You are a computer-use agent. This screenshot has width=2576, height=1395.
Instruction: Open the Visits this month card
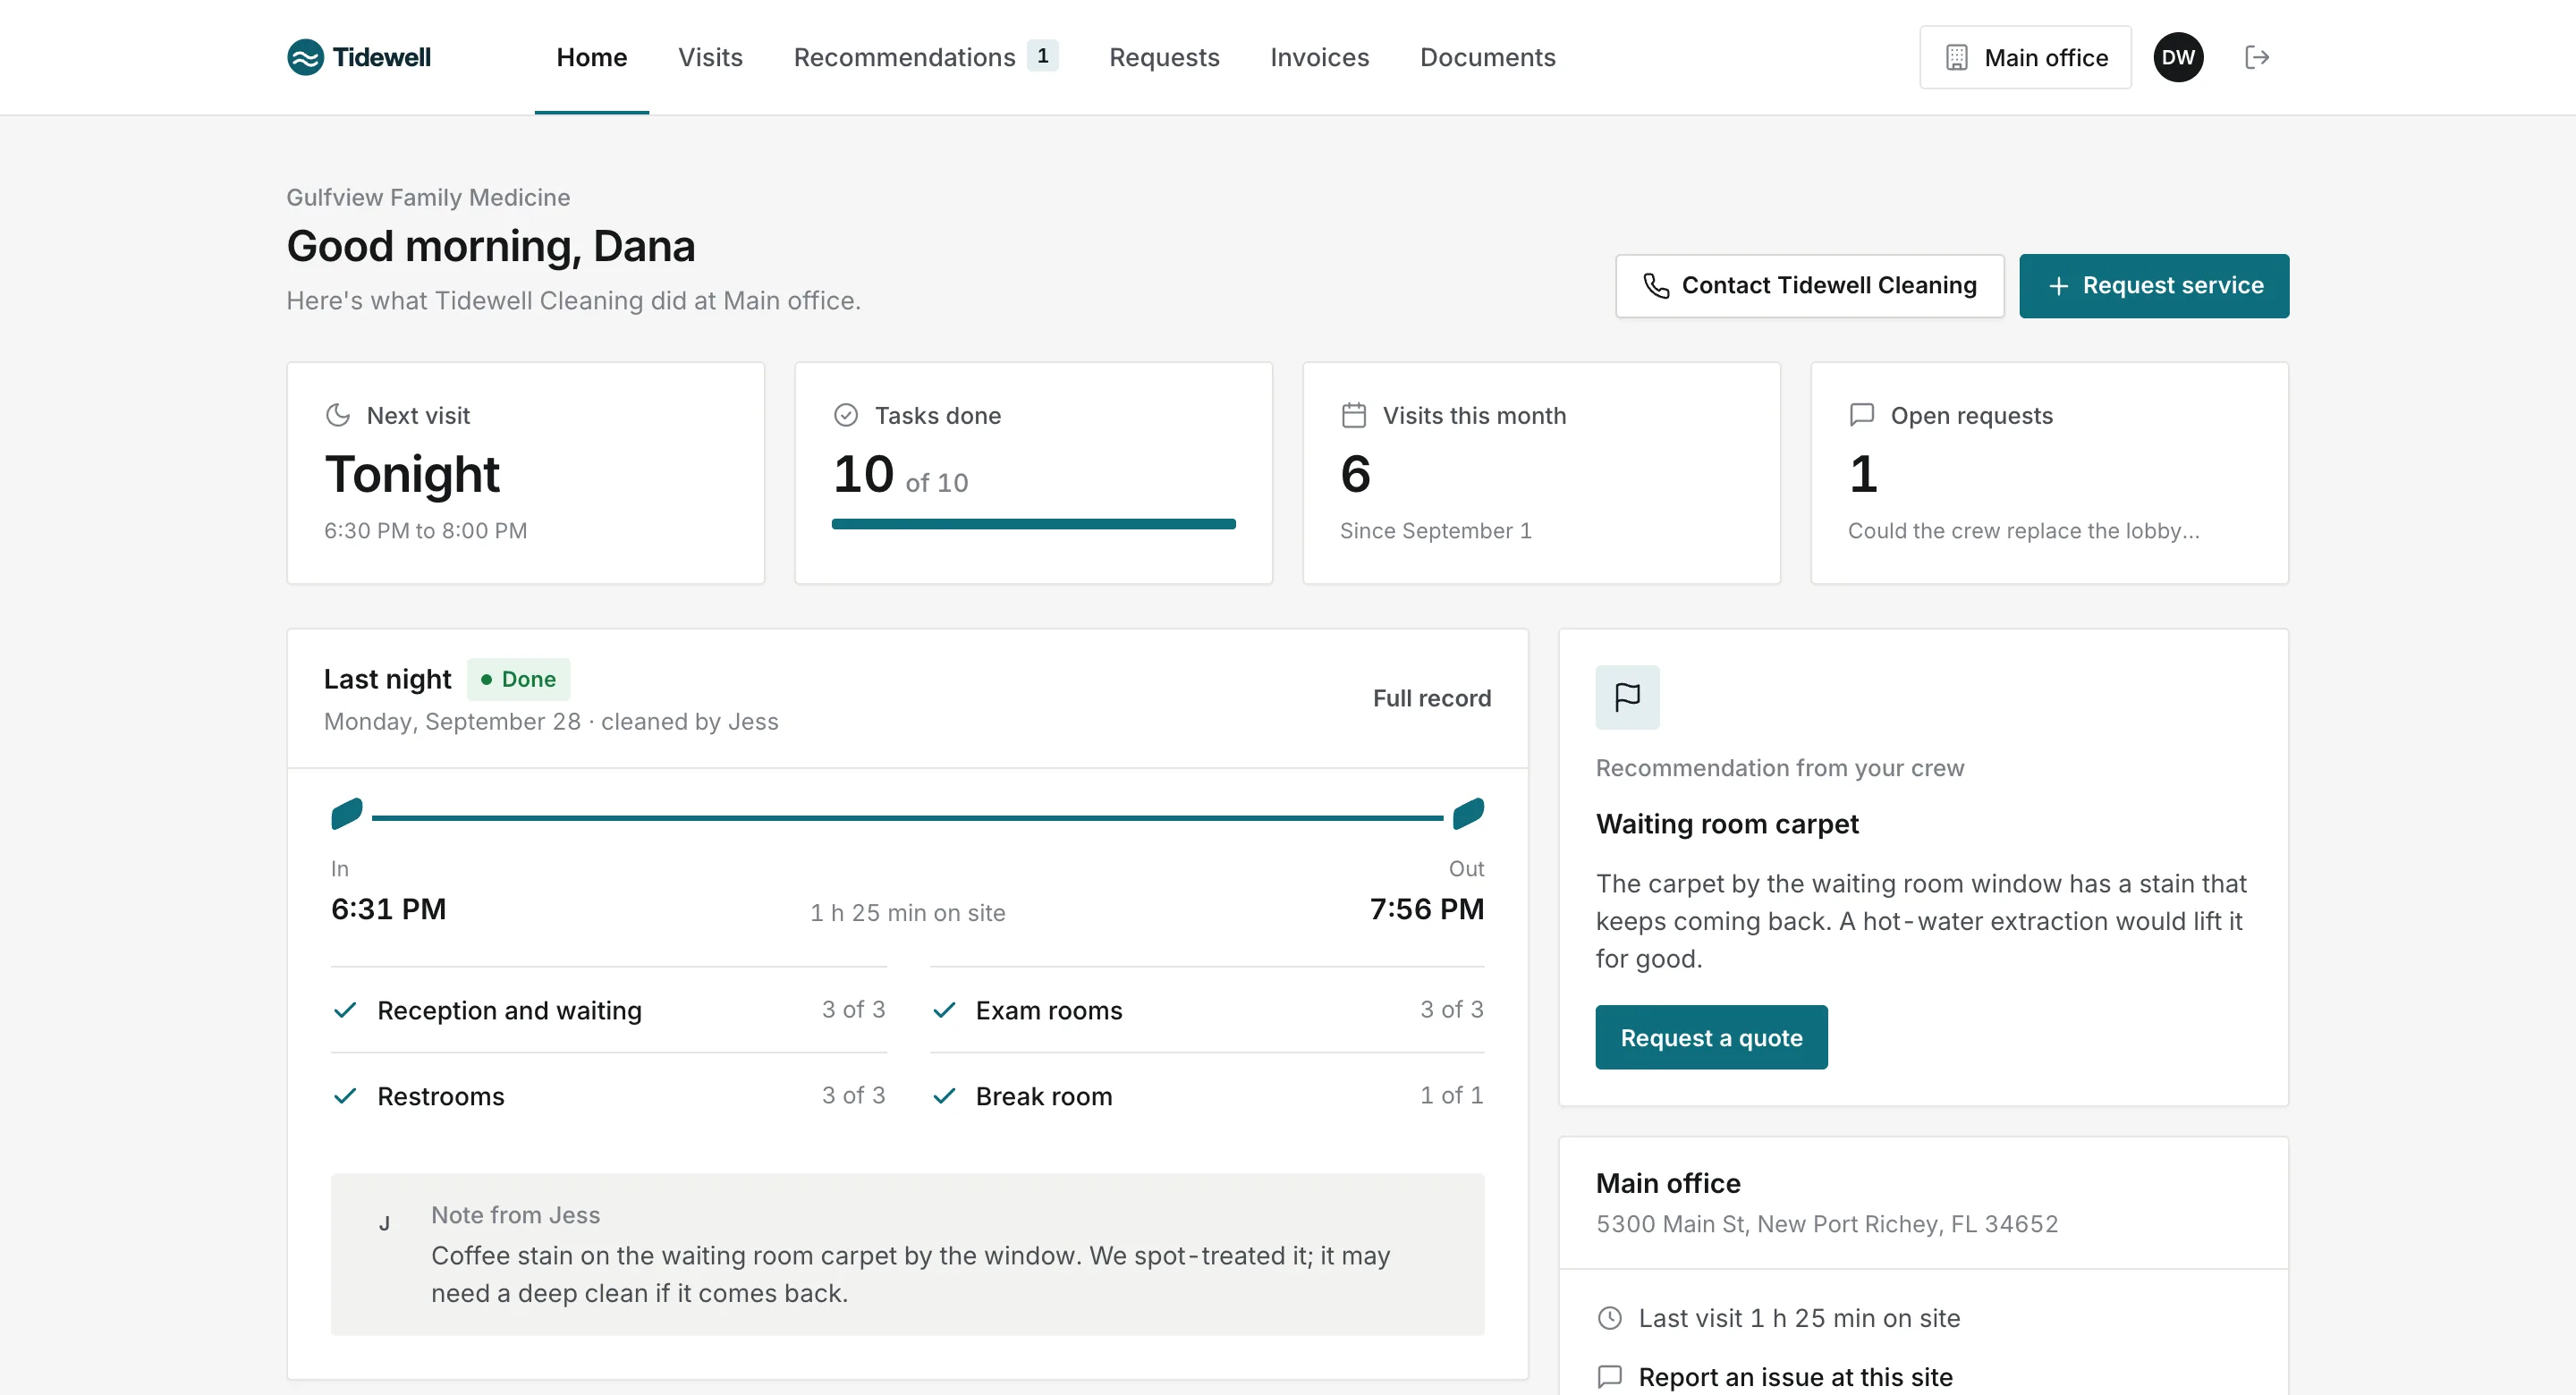pyautogui.click(x=1541, y=473)
